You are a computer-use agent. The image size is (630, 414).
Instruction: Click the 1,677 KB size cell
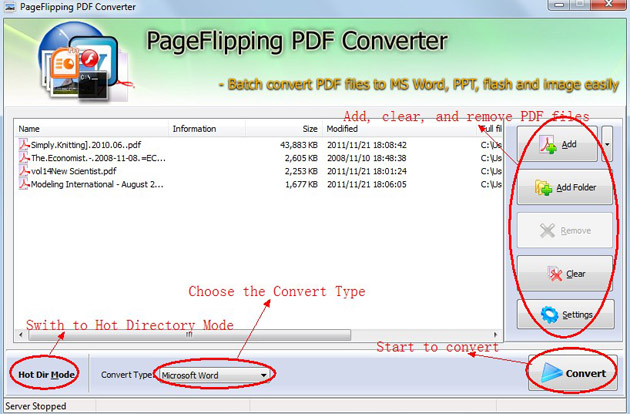click(301, 184)
